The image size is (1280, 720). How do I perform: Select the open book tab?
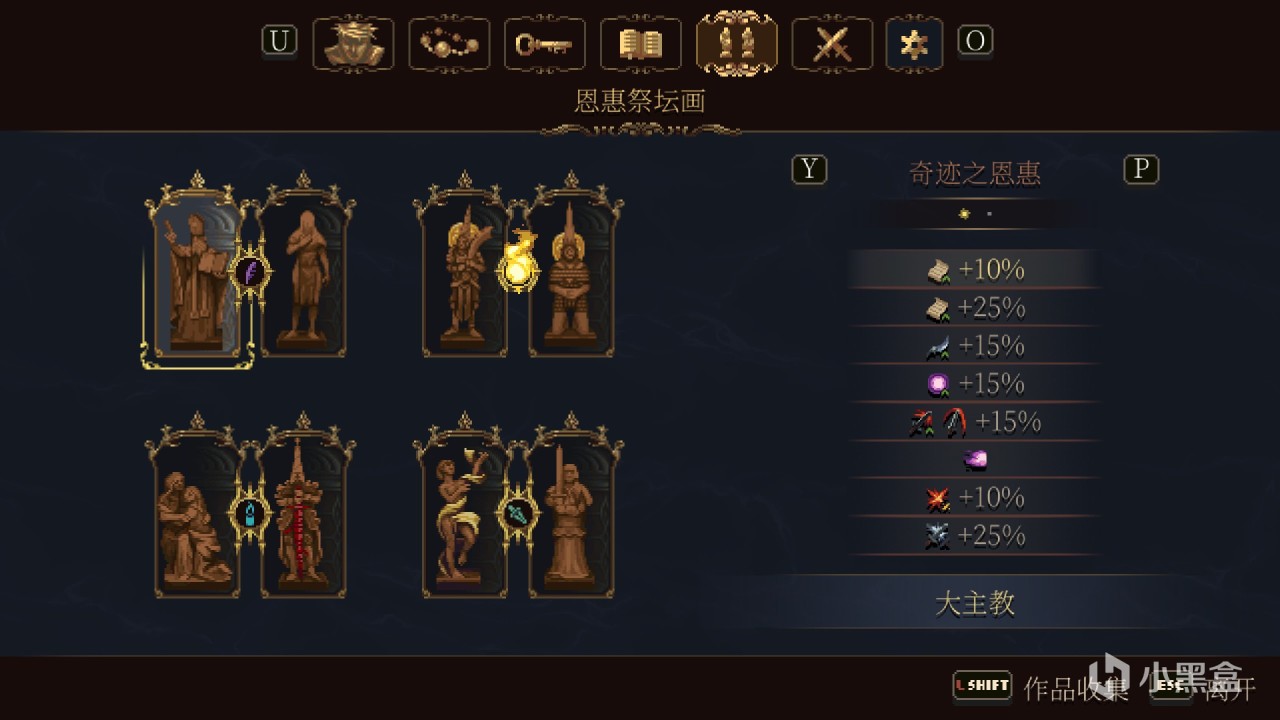pyautogui.click(x=641, y=44)
